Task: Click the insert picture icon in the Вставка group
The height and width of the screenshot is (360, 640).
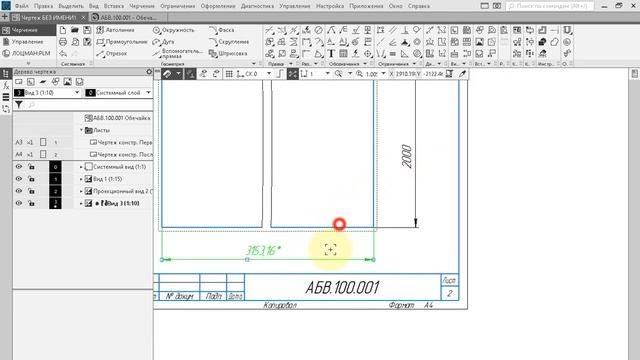Action: click(x=480, y=42)
